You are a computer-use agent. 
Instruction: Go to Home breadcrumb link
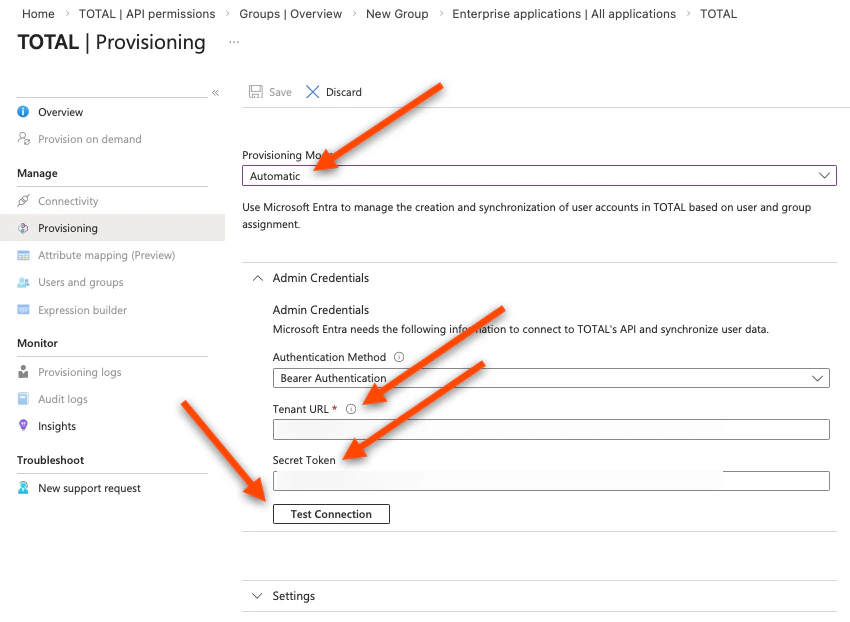[x=38, y=14]
